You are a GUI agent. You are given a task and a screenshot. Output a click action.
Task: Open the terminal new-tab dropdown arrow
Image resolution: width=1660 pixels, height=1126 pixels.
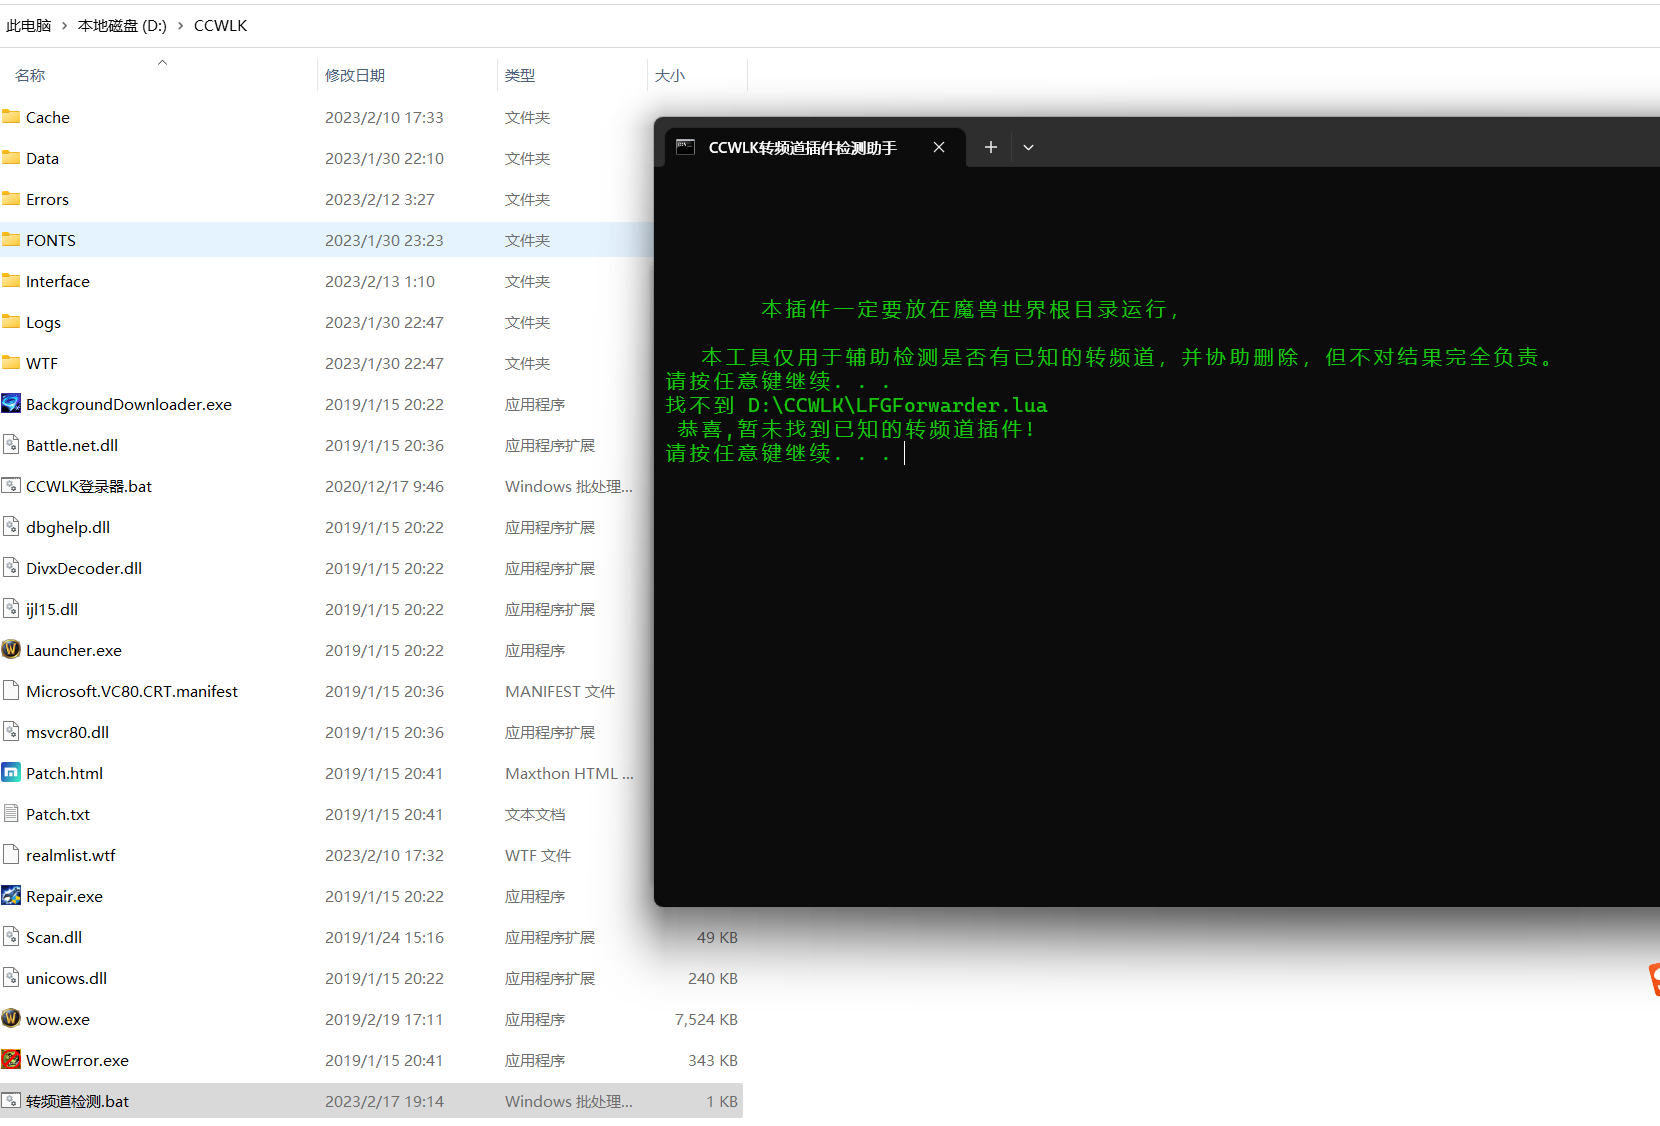(x=1028, y=147)
